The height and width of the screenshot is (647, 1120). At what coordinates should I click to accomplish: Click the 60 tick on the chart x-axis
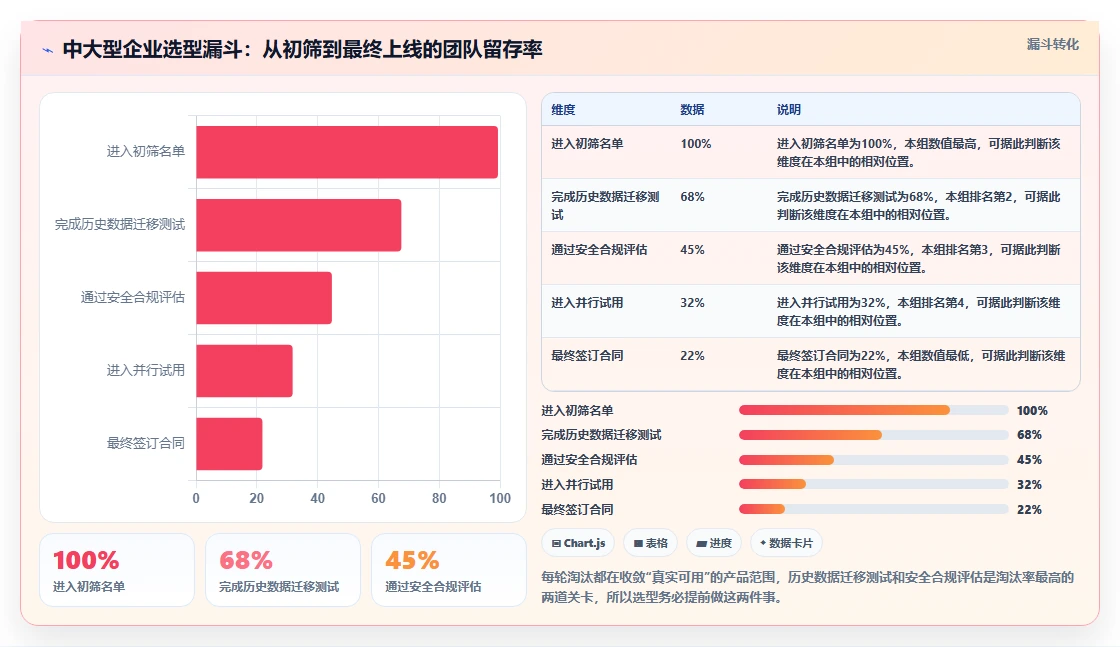click(x=379, y=498)
